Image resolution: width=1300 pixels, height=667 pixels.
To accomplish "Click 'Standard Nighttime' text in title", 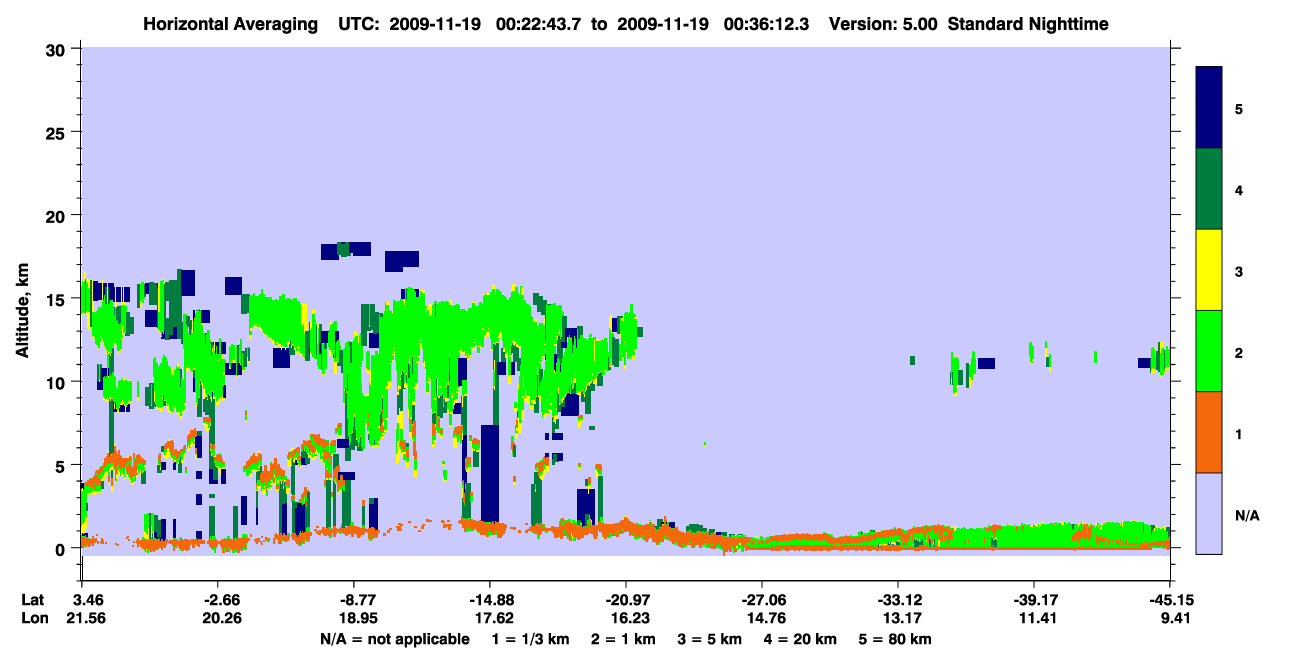I will point(1028,24).
